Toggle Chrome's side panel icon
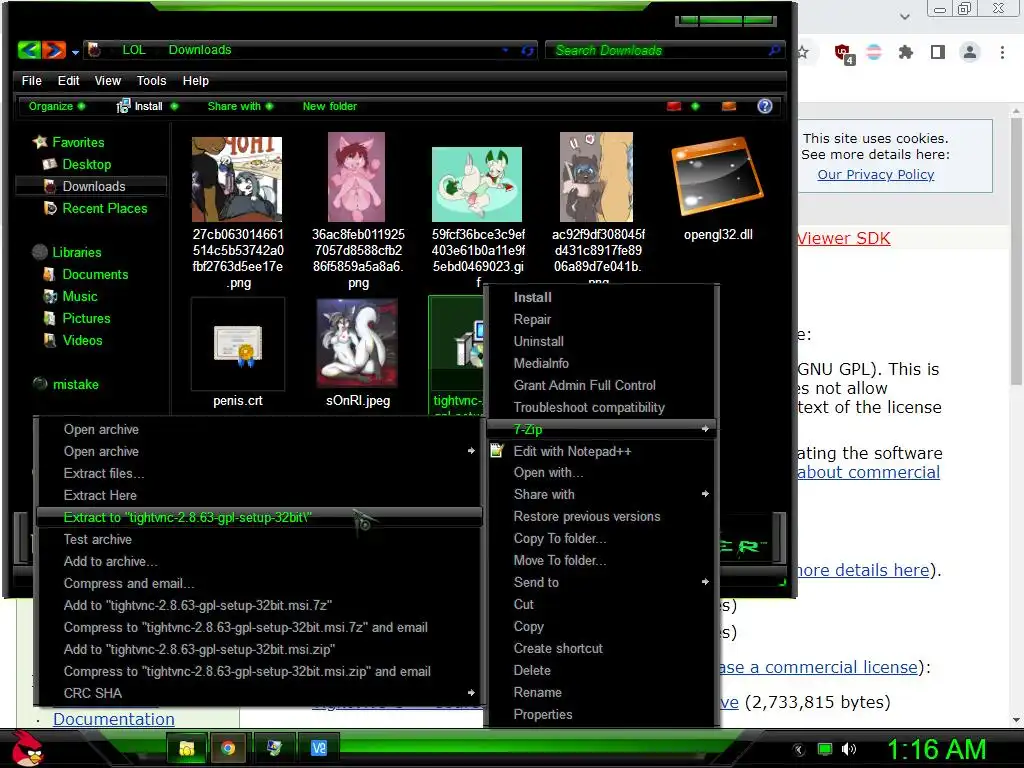 point(938,52)
